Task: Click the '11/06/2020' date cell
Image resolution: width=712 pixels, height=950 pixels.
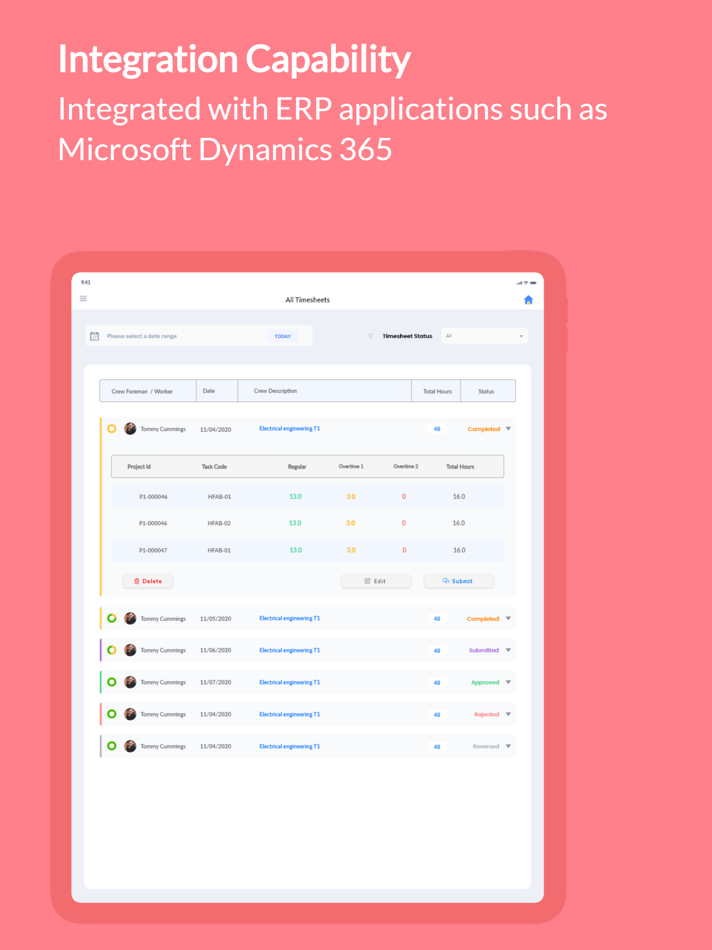Action: (216, 650)
